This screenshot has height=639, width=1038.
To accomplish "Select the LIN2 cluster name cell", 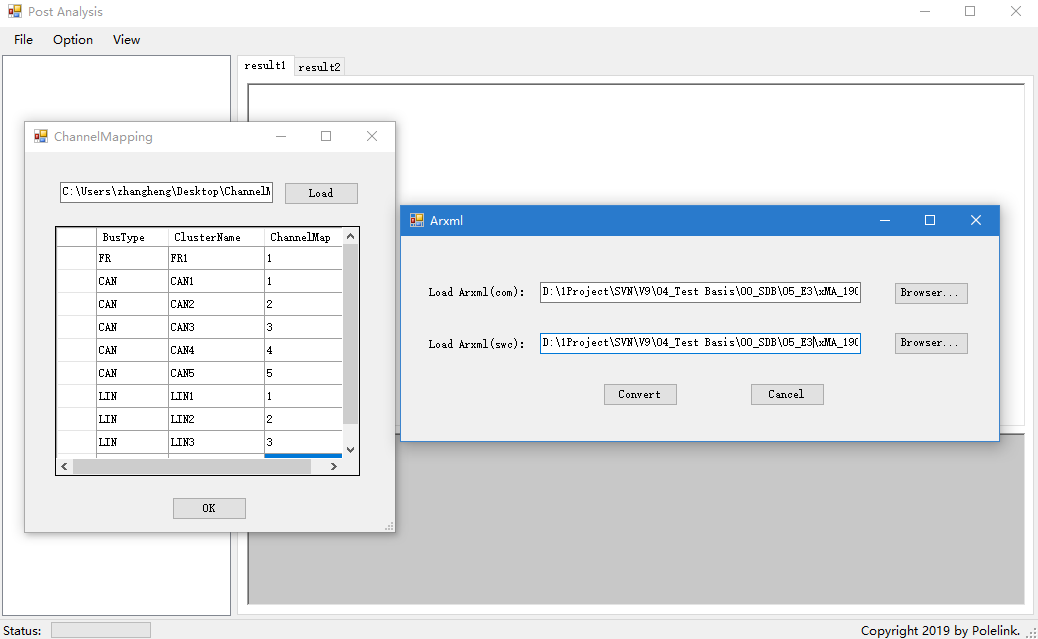I will pyautogui.click(x=216, y=419).
